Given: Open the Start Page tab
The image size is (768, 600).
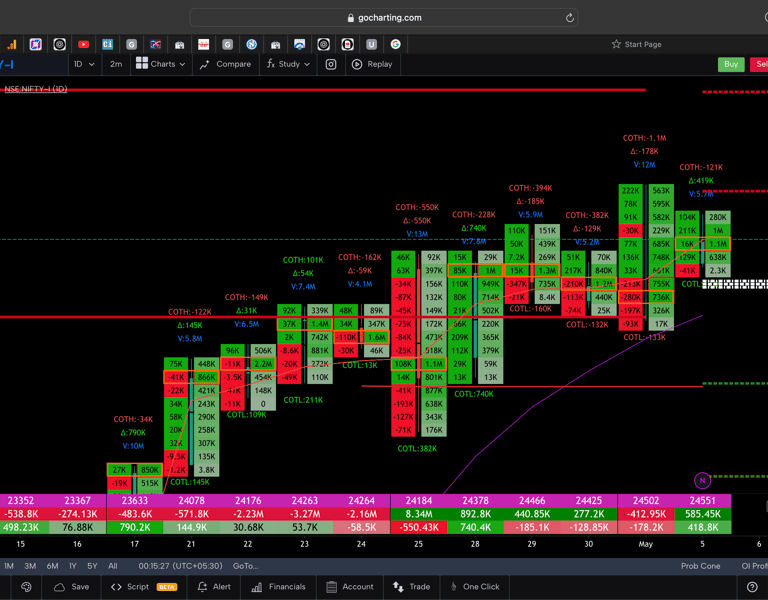Looking at the screenshot, I should pos(636,44).
